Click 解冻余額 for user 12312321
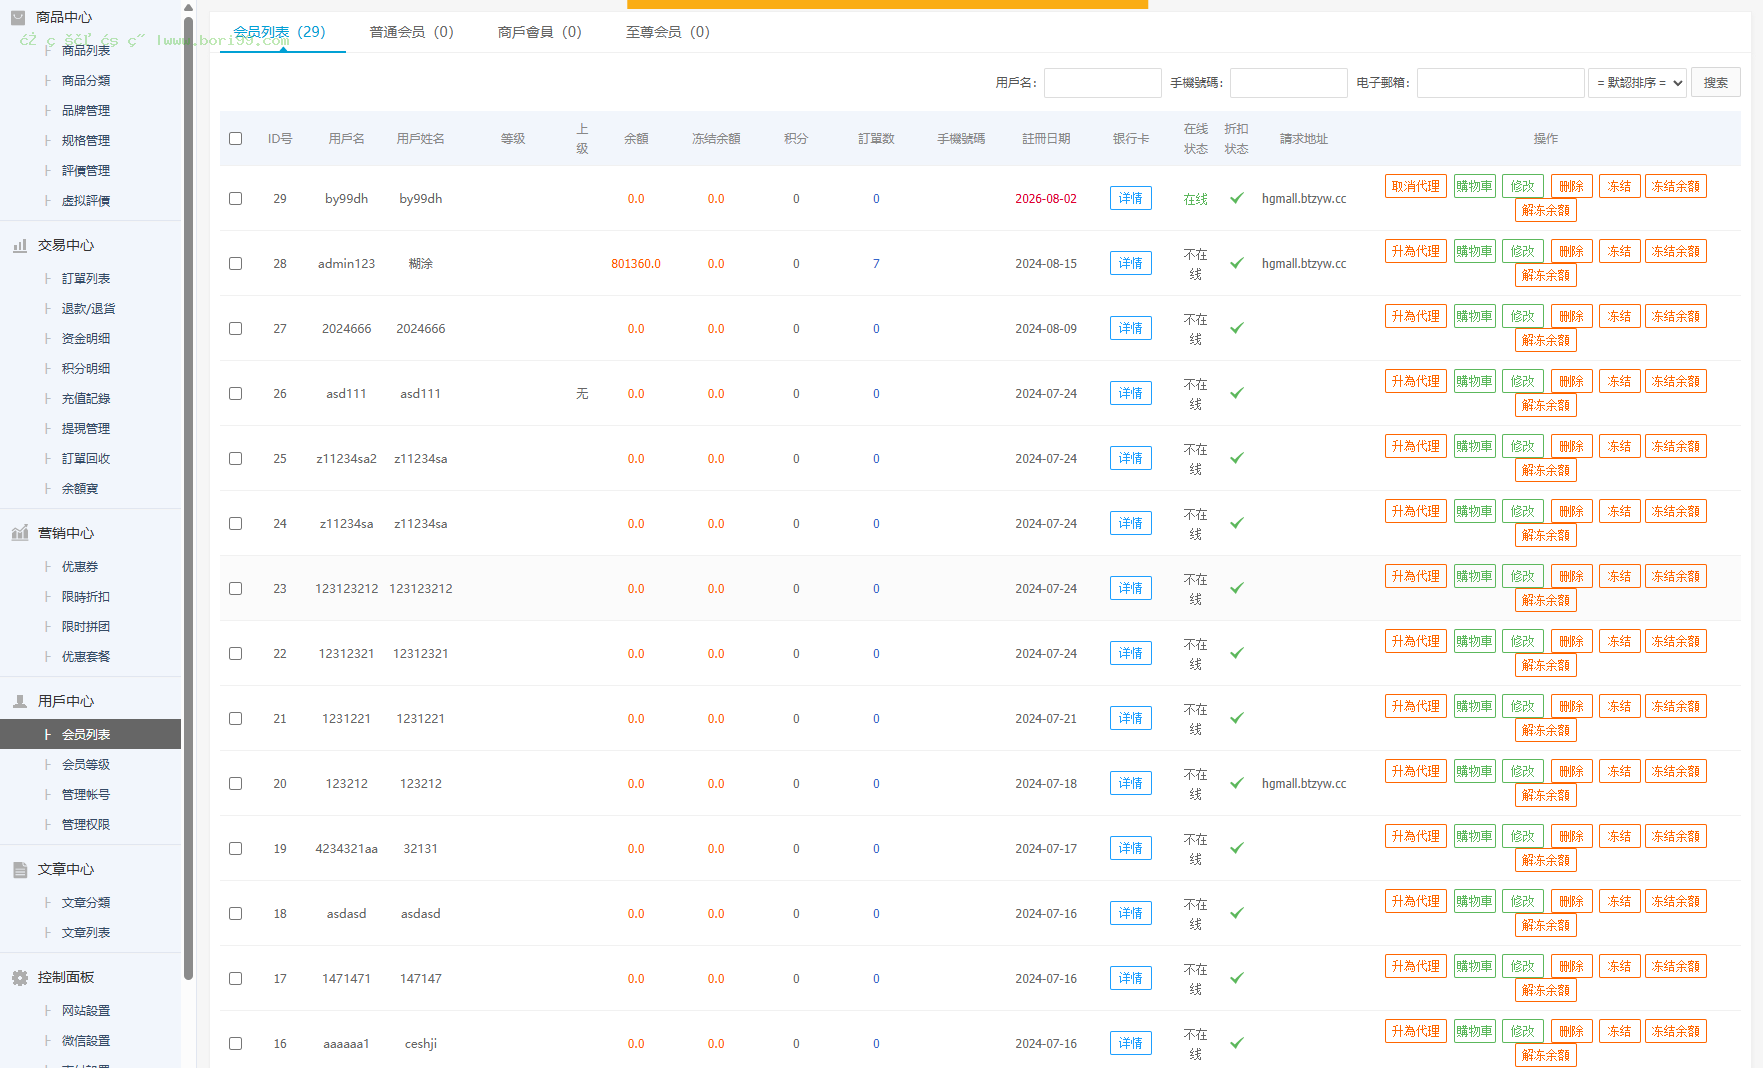This screenshot has height=1068, width=1763. coord(1546,665)
